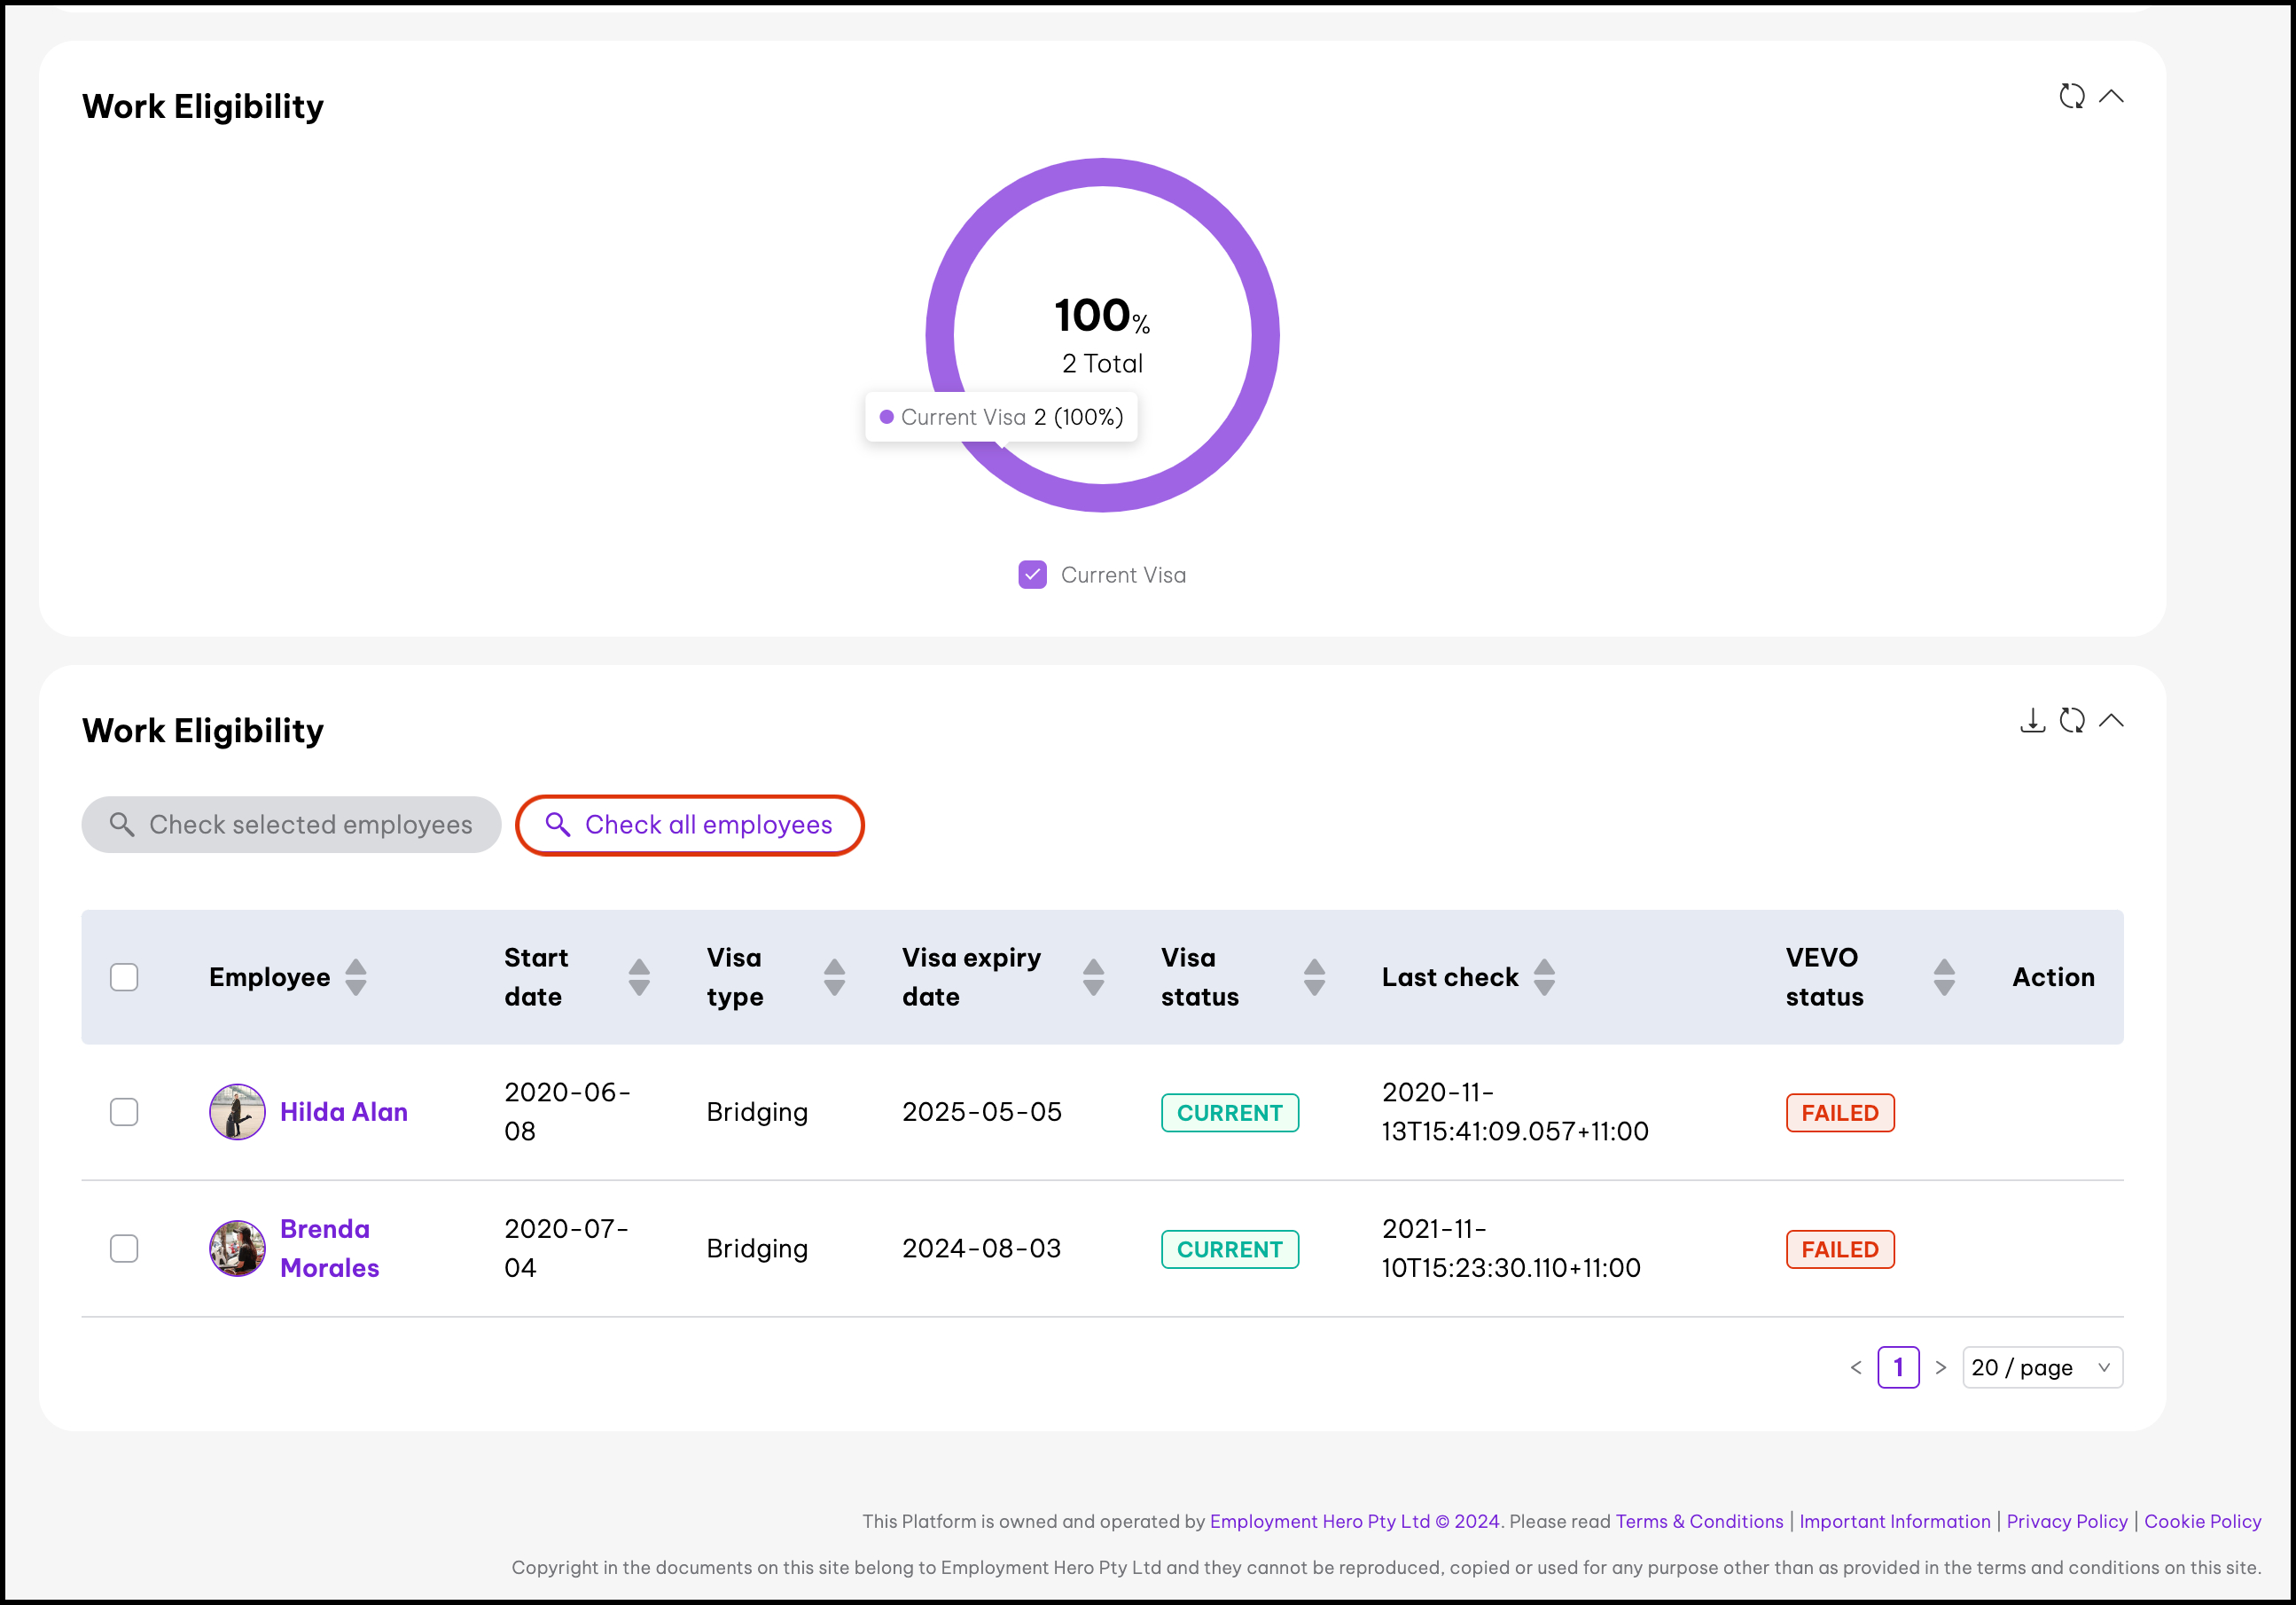This screenshot has height=1605, width=2296.
Task: Sort table by VEVO status
Action: [1943, 977]
